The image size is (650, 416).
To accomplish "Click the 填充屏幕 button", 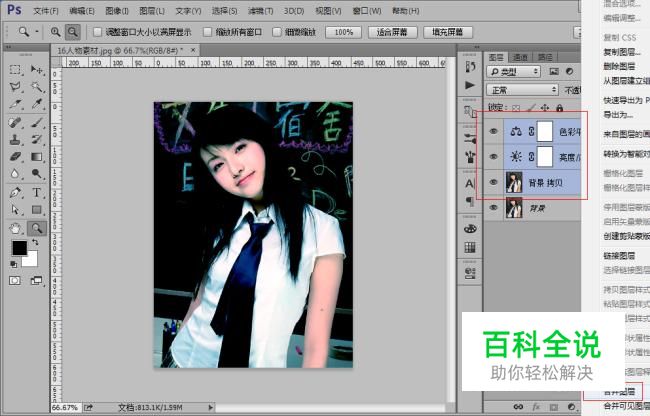I will [448, 32].
